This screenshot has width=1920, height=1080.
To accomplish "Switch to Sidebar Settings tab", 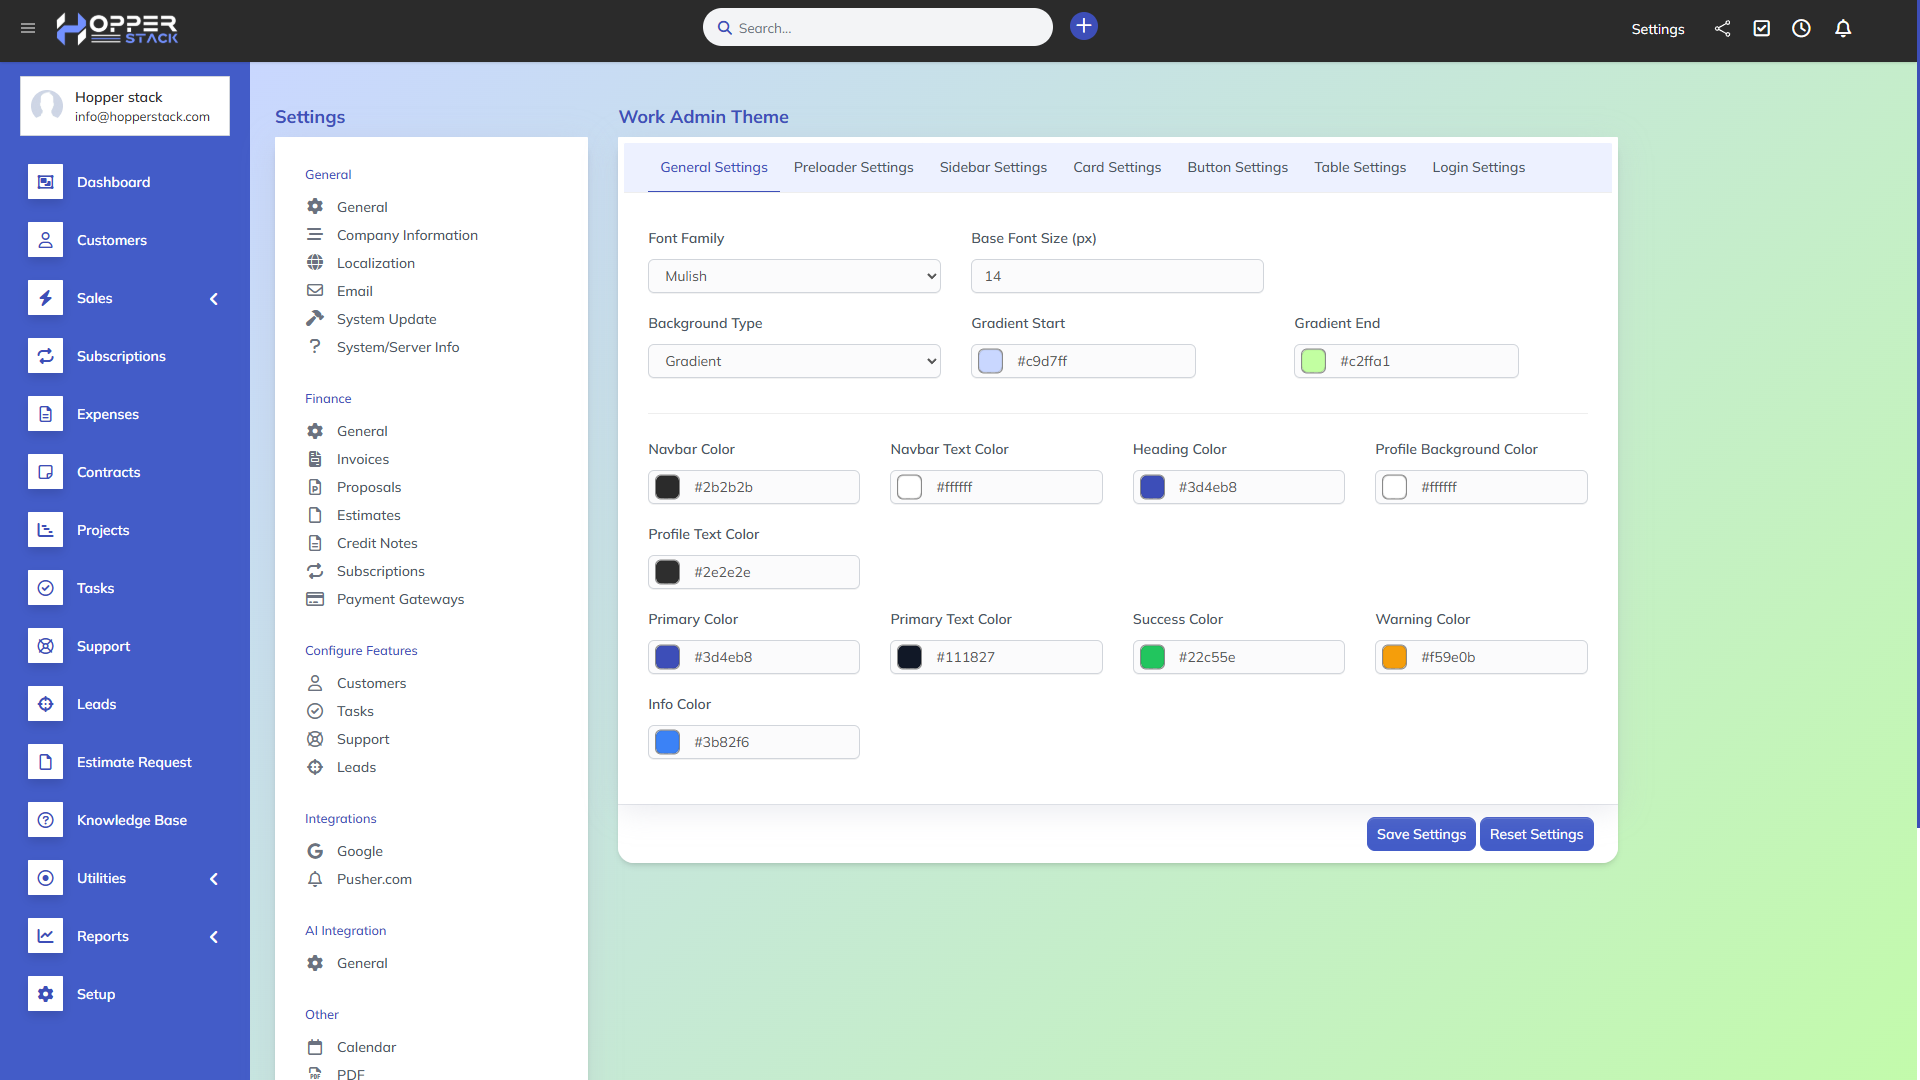I will coord(993,167).
